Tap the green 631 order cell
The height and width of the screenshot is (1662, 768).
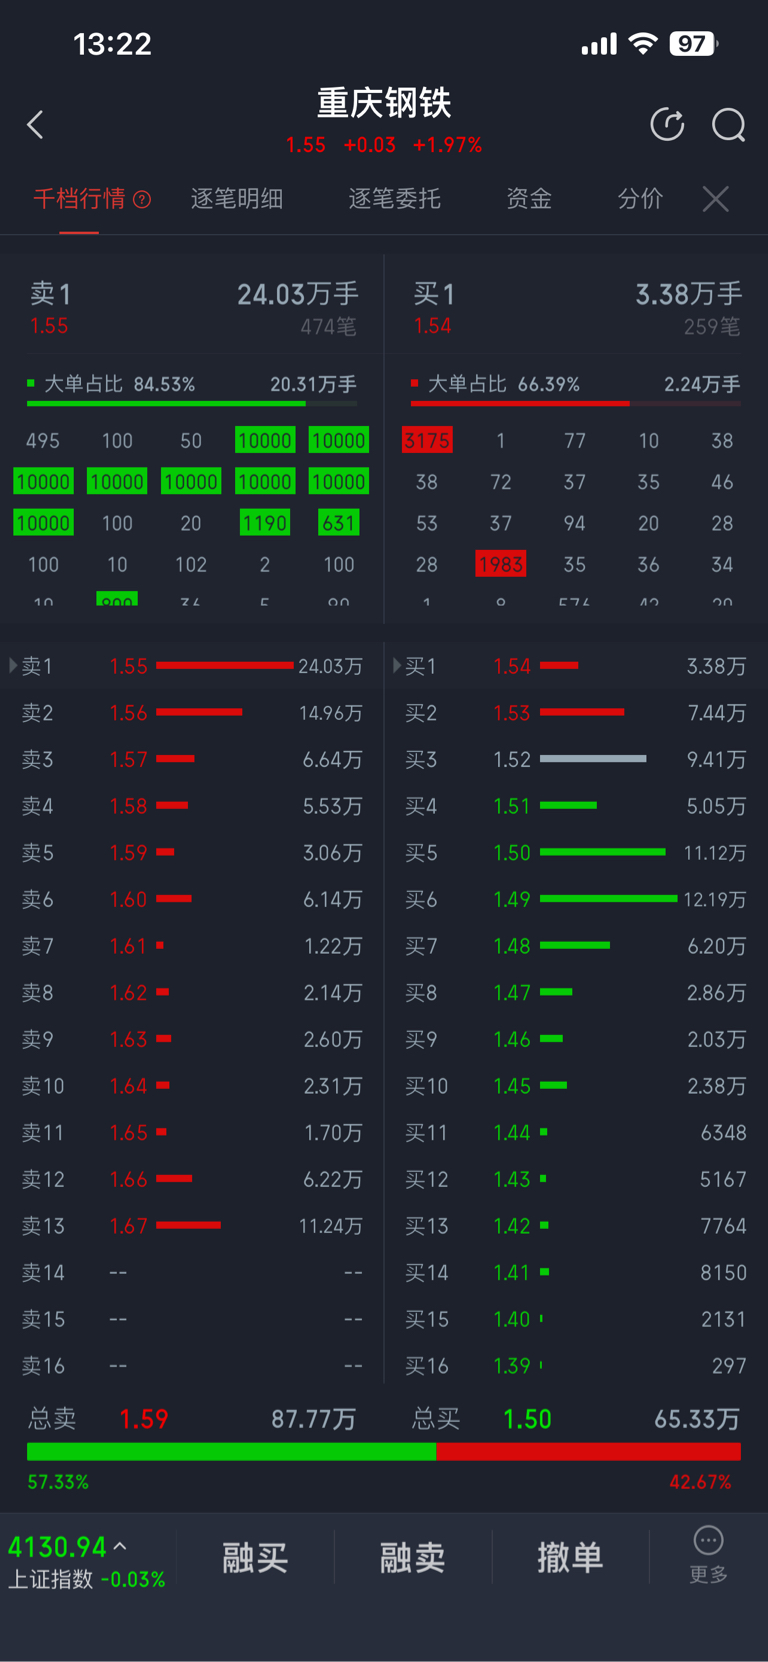coord(339,523)
